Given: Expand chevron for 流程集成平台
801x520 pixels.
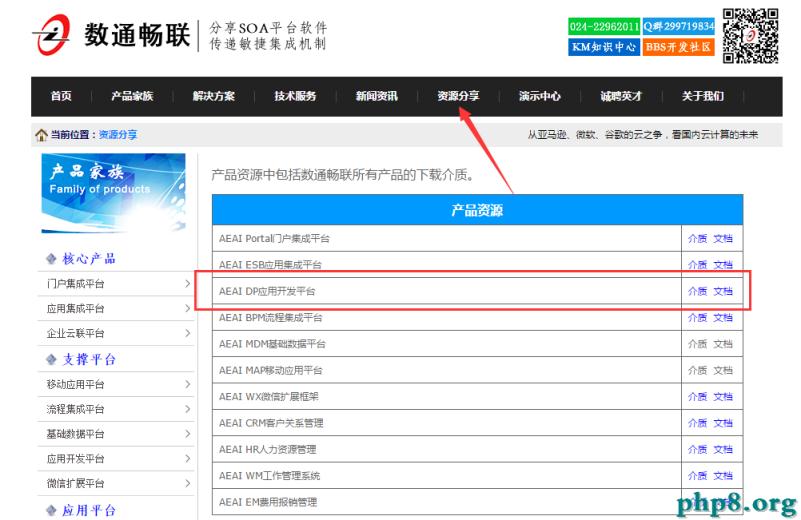Looking at the screenshot, I should (x=187, y=409).
